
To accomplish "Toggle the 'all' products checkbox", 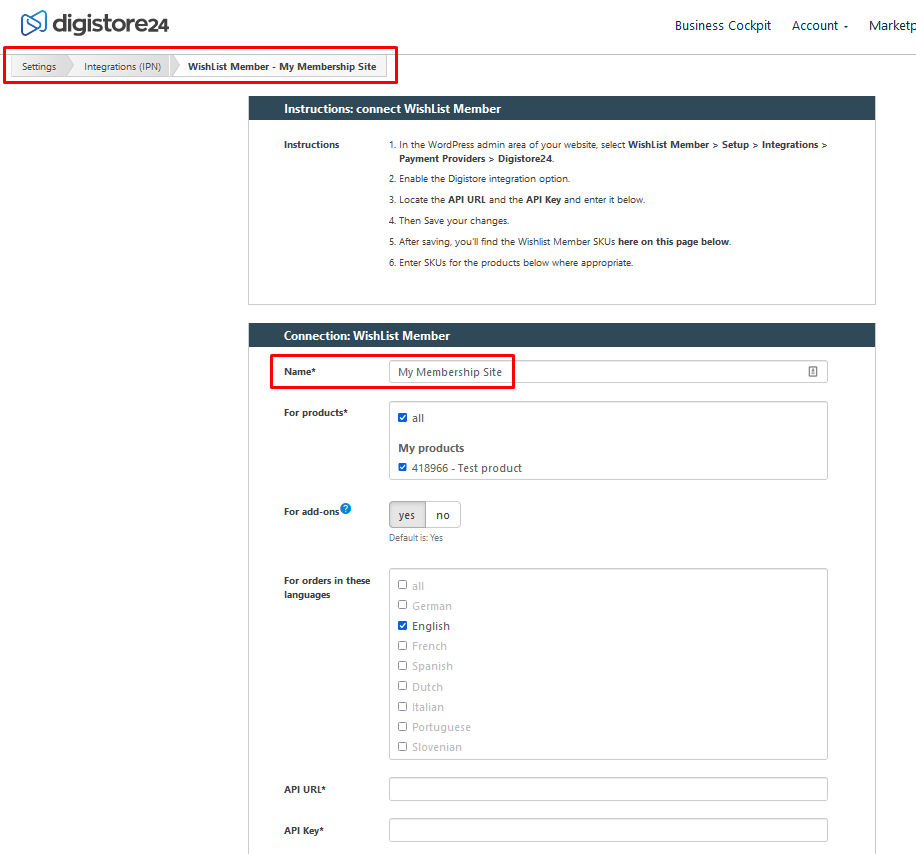I will pyautogui.click(x=403, y=418).
